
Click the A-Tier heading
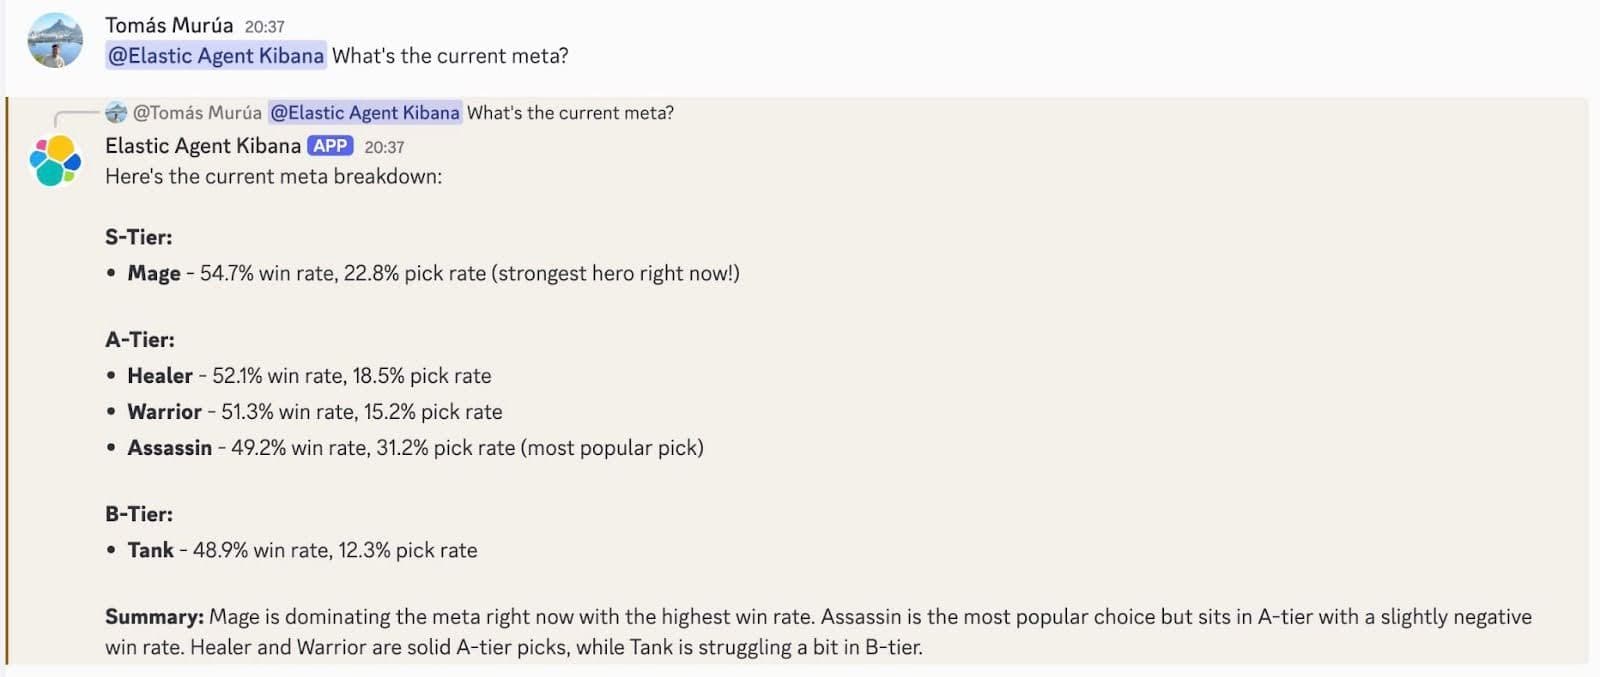point(140,340)
